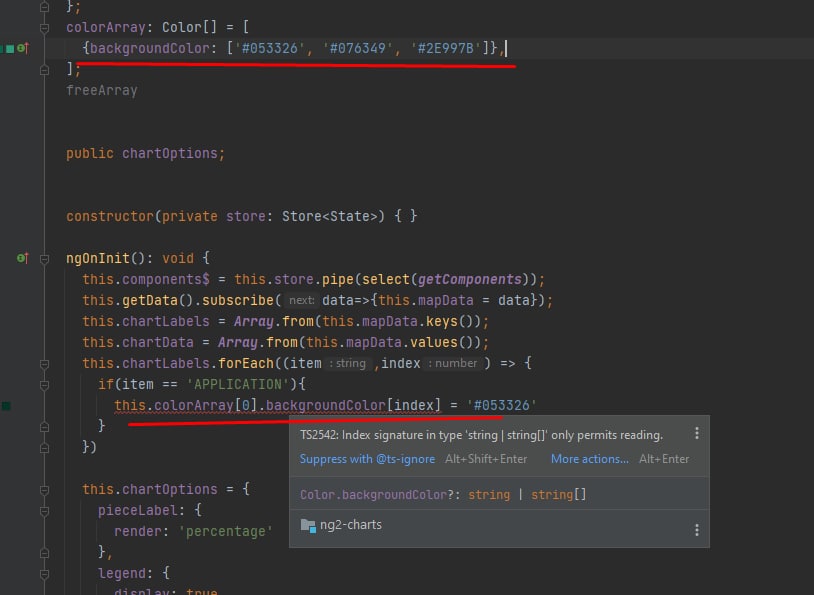Image resolution: width=814 pixels, height=595 pixels.
Task: Click the 'Alt+Enter' shortcut hint
Action: (664, 459)
